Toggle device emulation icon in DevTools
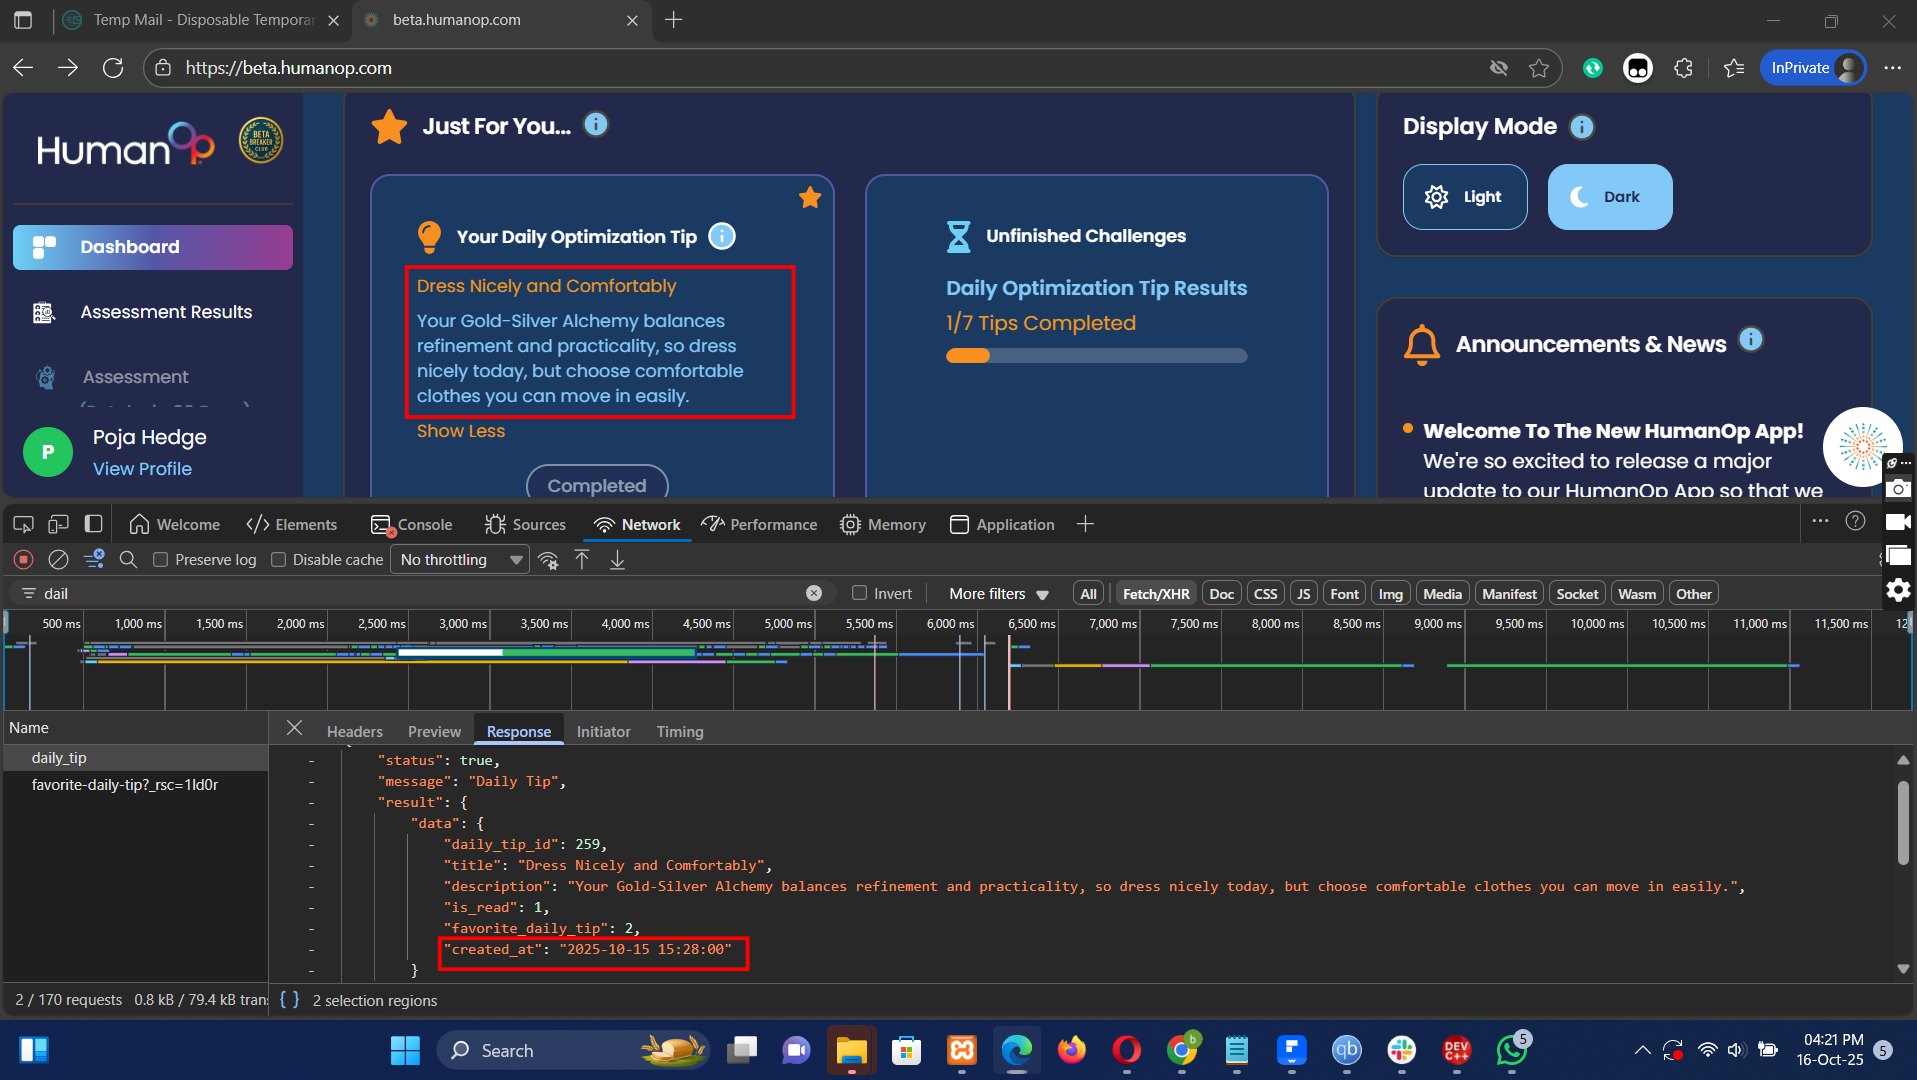The image size is (1917, 1080). coord(59,524)
